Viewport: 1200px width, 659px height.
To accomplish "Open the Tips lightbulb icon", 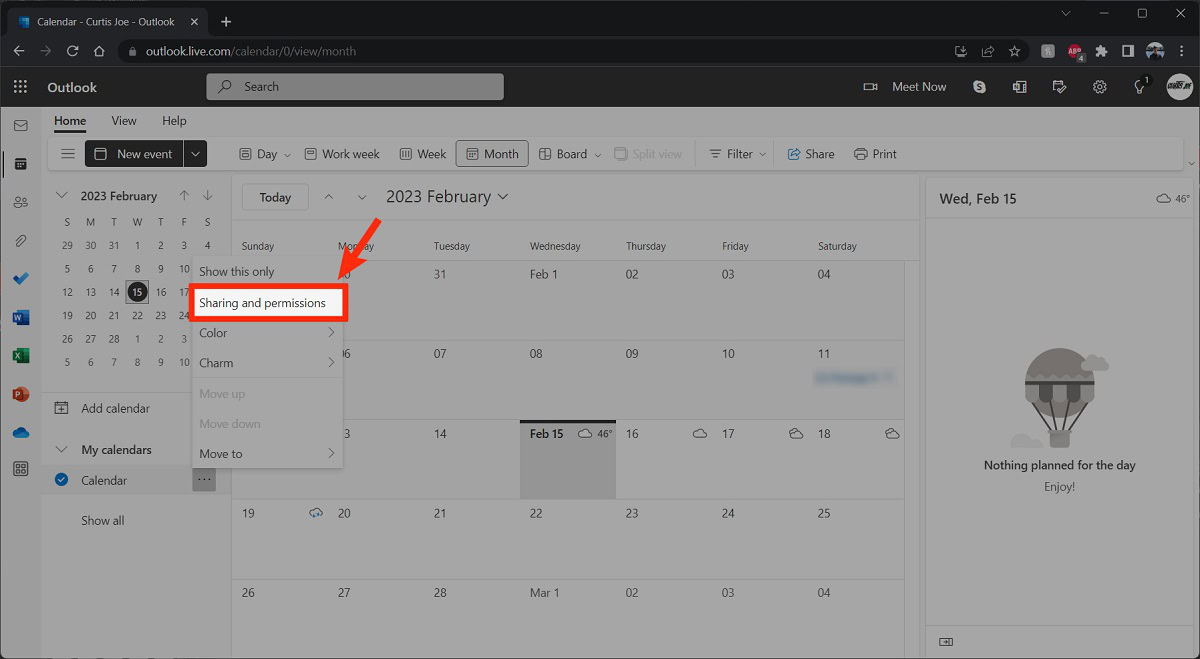I will pyautogui.click(x=1140, y=87).
